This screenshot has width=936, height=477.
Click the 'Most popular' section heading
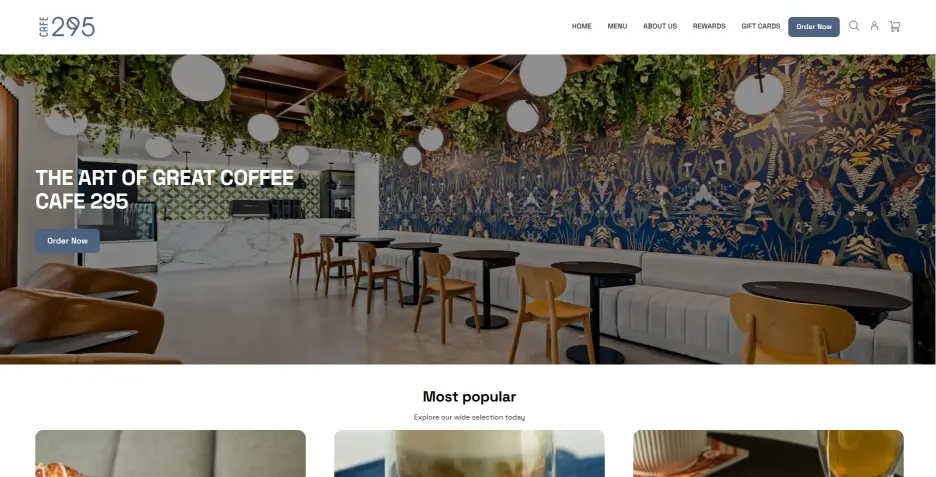pos(469,397)
